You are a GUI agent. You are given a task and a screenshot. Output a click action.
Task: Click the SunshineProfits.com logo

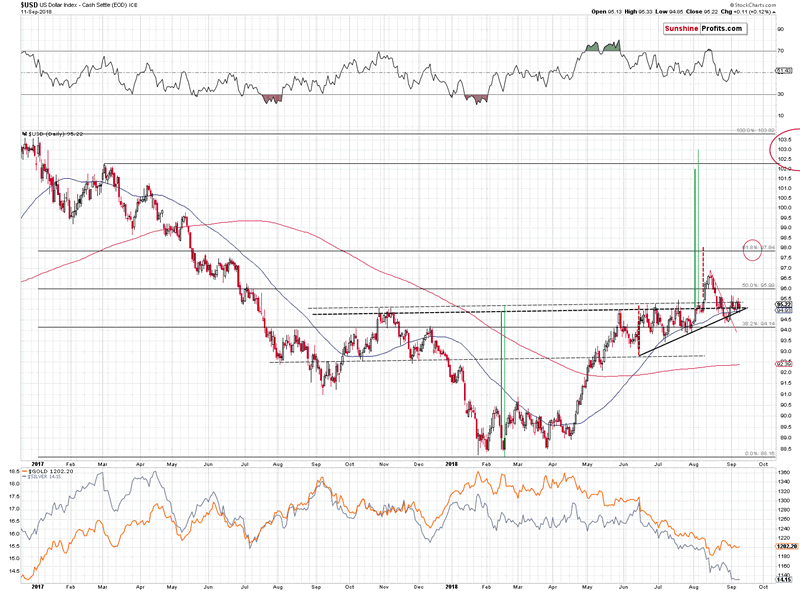pyautogui.click(x=705, y=29)
